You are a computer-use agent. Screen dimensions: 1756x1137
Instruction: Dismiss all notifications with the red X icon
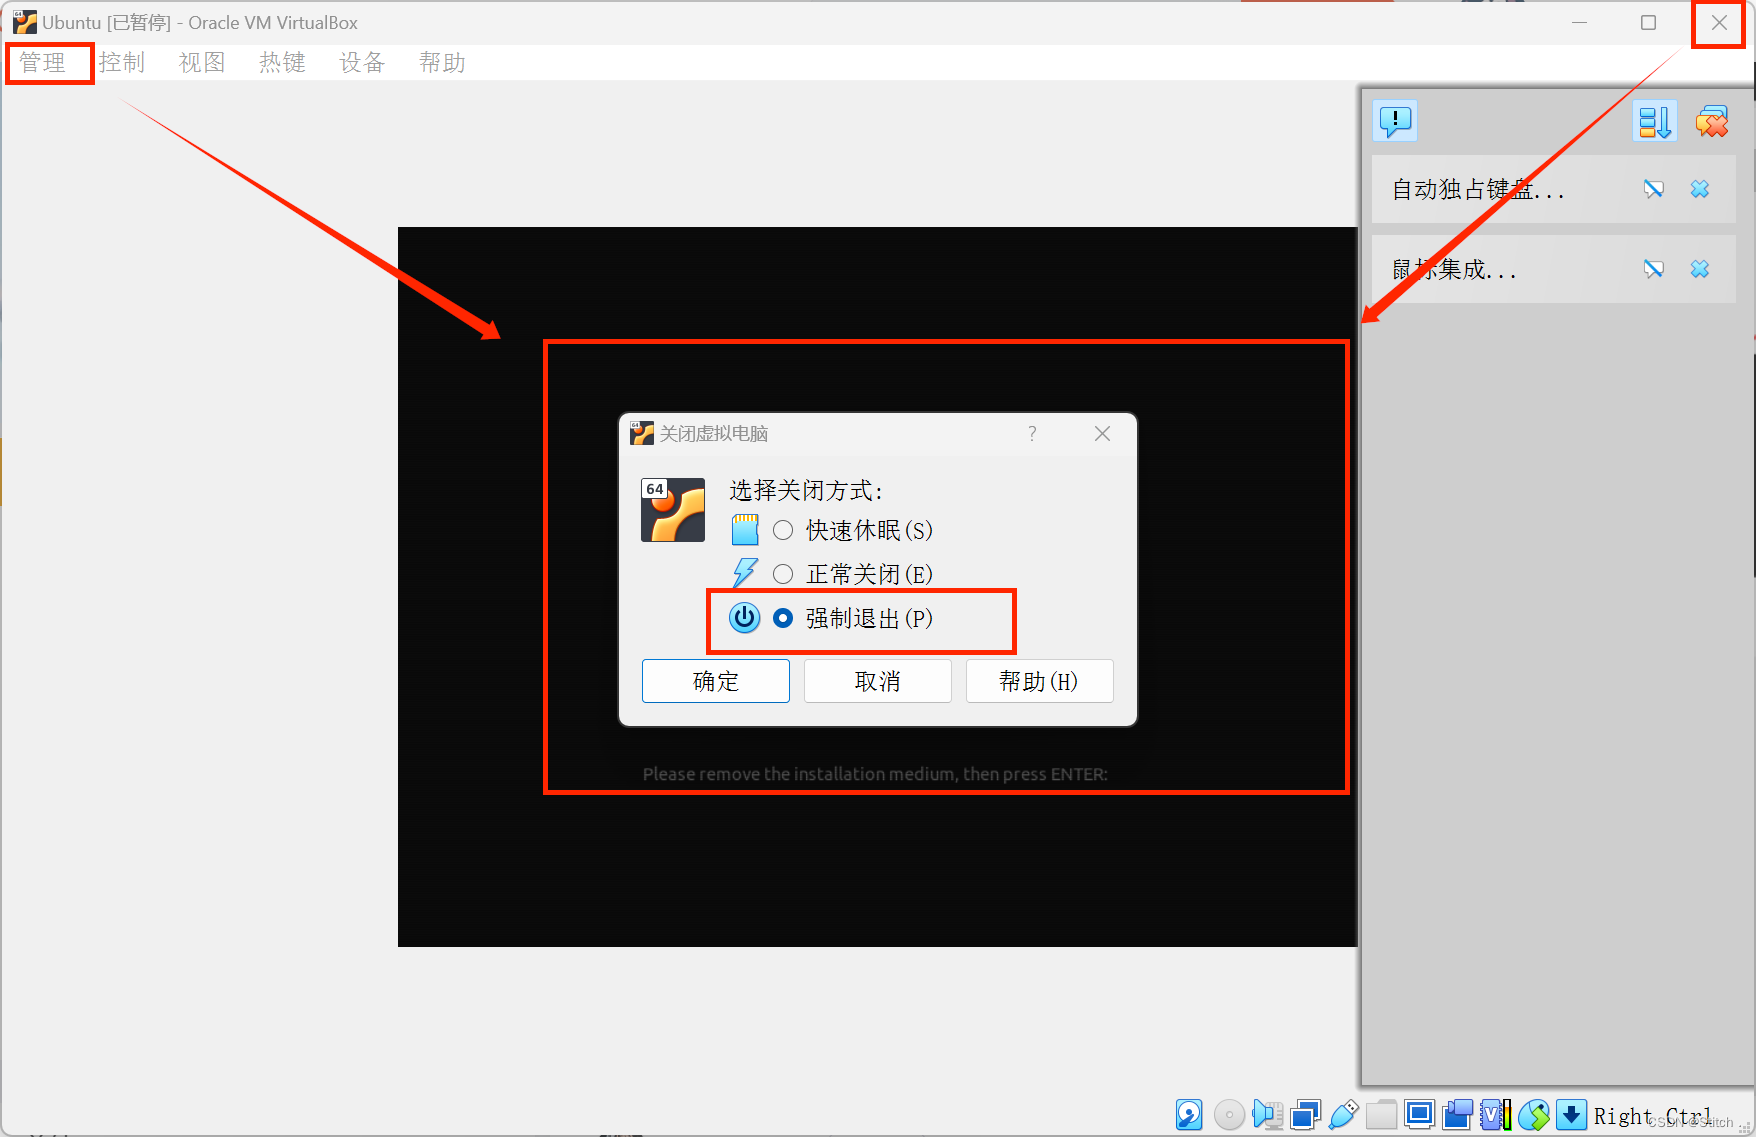[x=1712, y=122]
